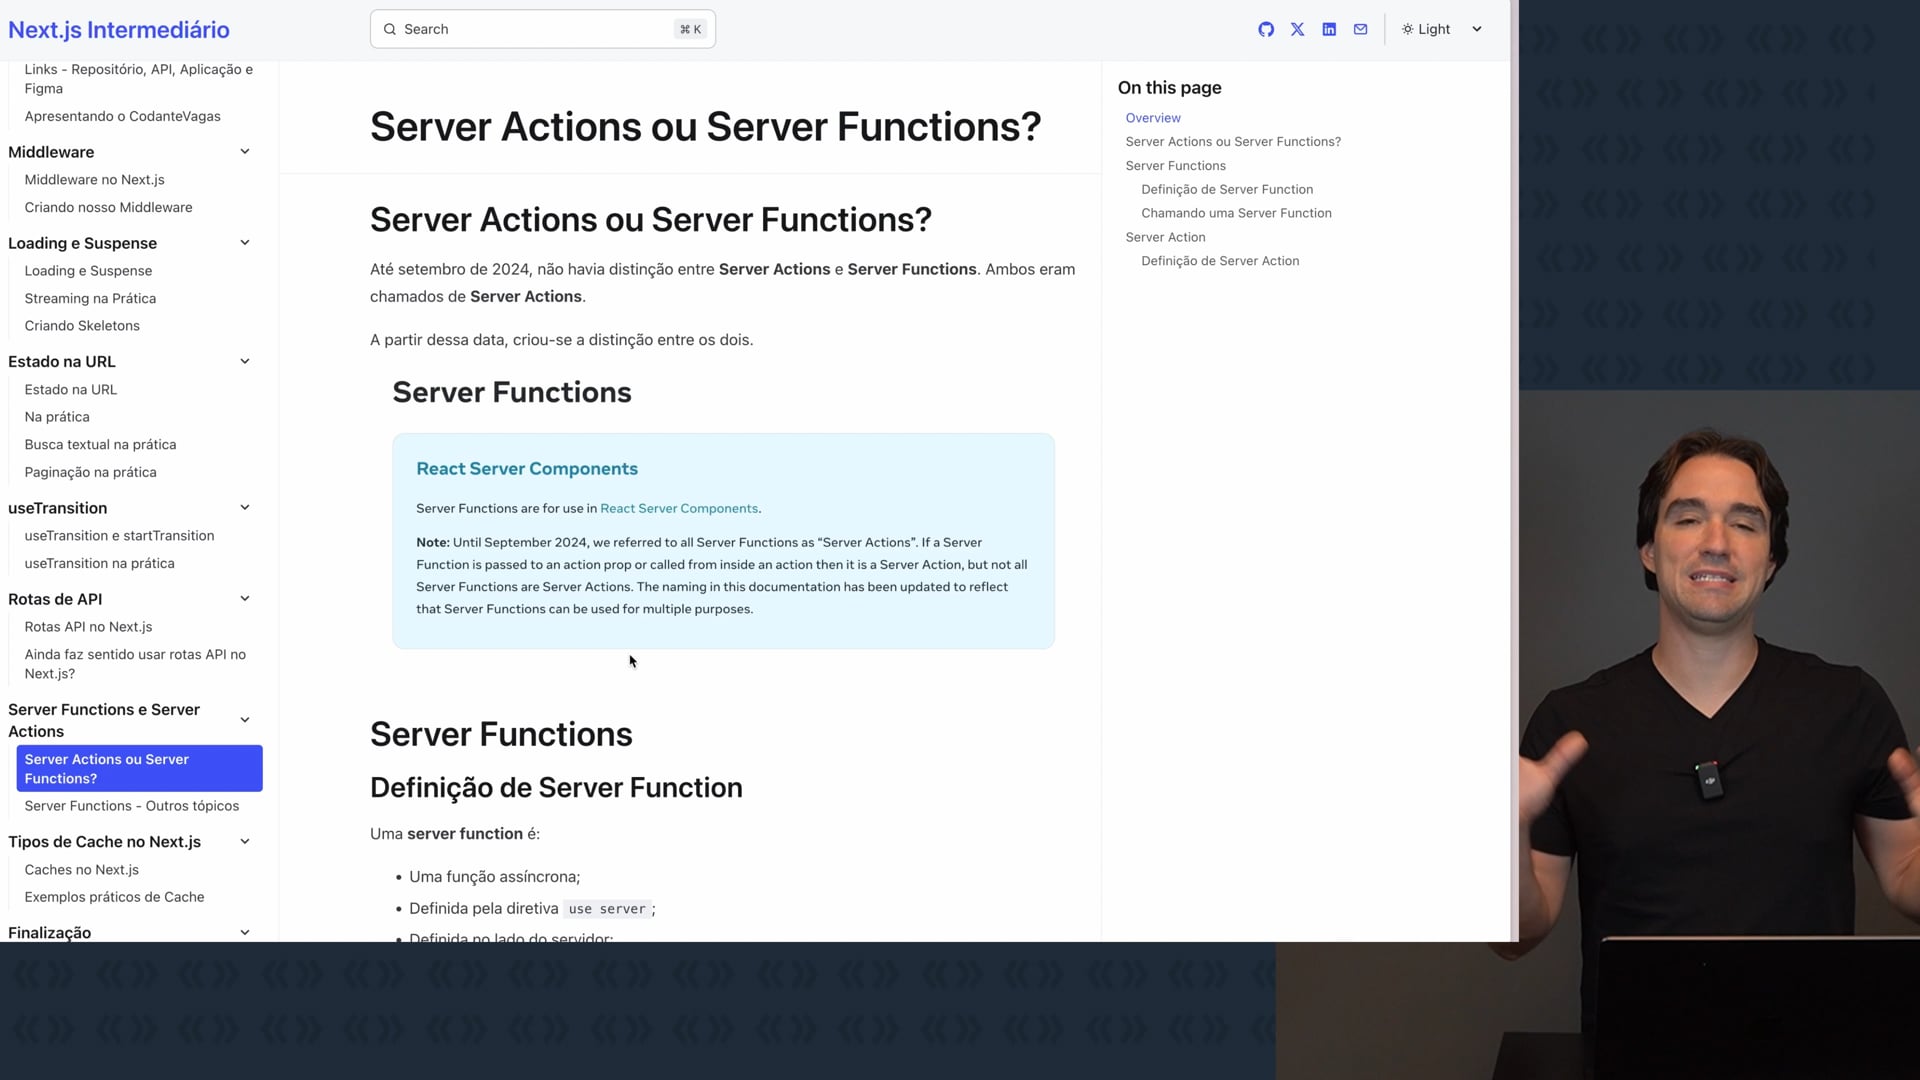Collapse the Middleware section chevron
Screen dimensions: 1920x1080
click(245, 152)
